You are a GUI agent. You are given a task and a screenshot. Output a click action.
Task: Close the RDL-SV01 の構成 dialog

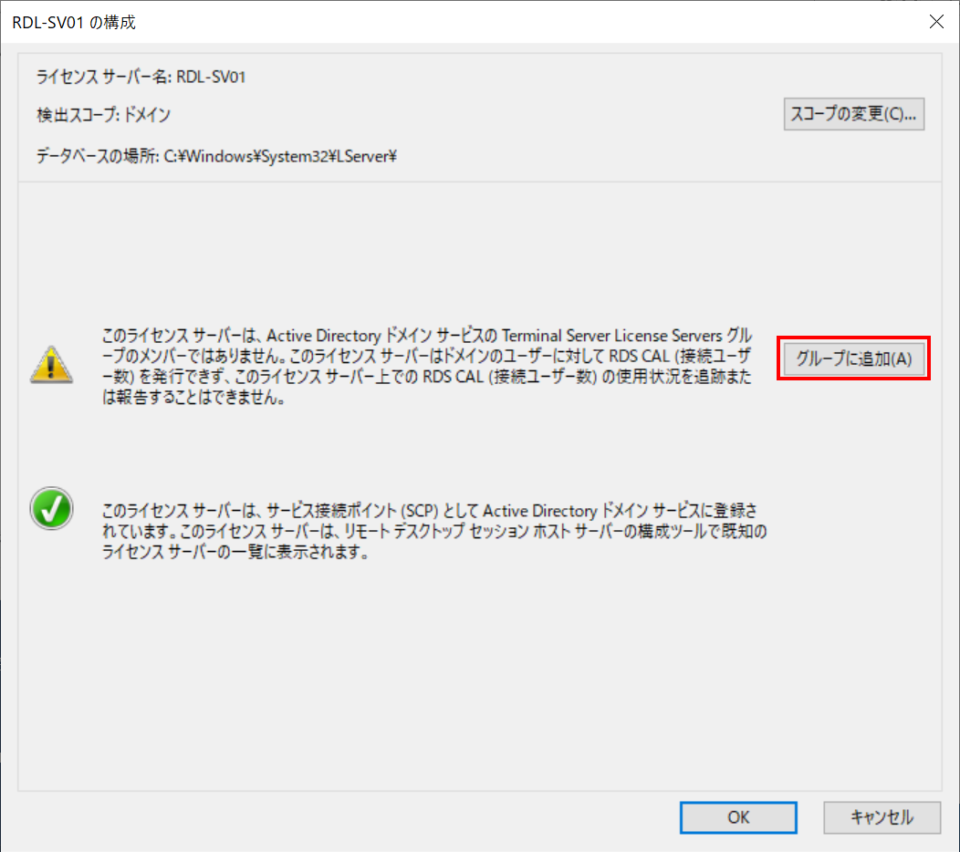coord(936,21)
